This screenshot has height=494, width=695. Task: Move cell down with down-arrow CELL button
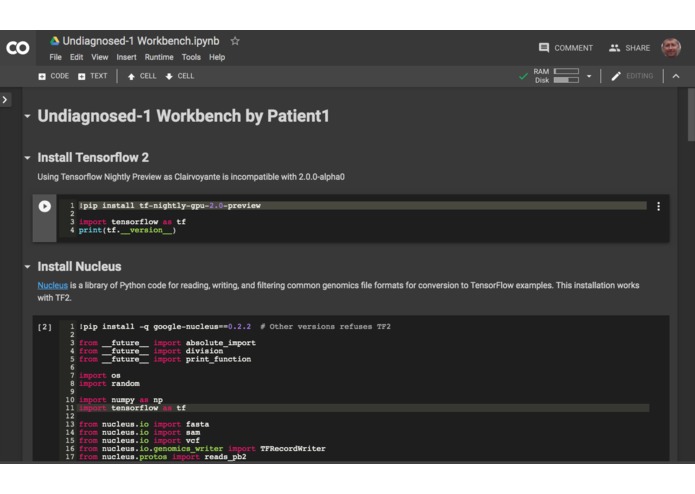point(180,76)
